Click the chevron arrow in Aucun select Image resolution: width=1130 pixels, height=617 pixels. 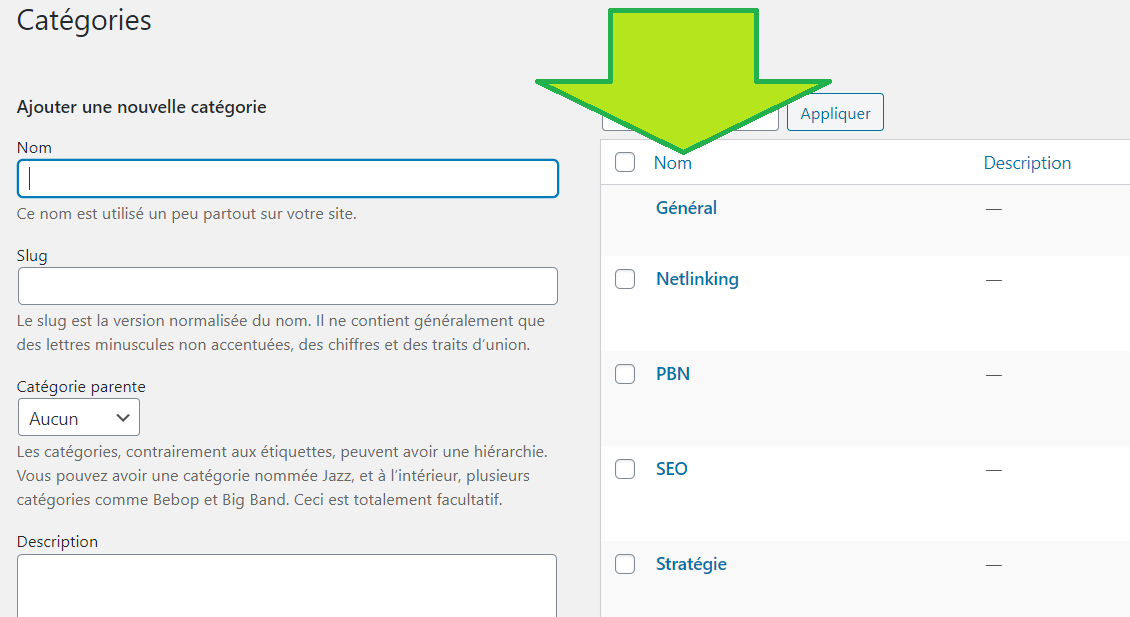point(123,418)
